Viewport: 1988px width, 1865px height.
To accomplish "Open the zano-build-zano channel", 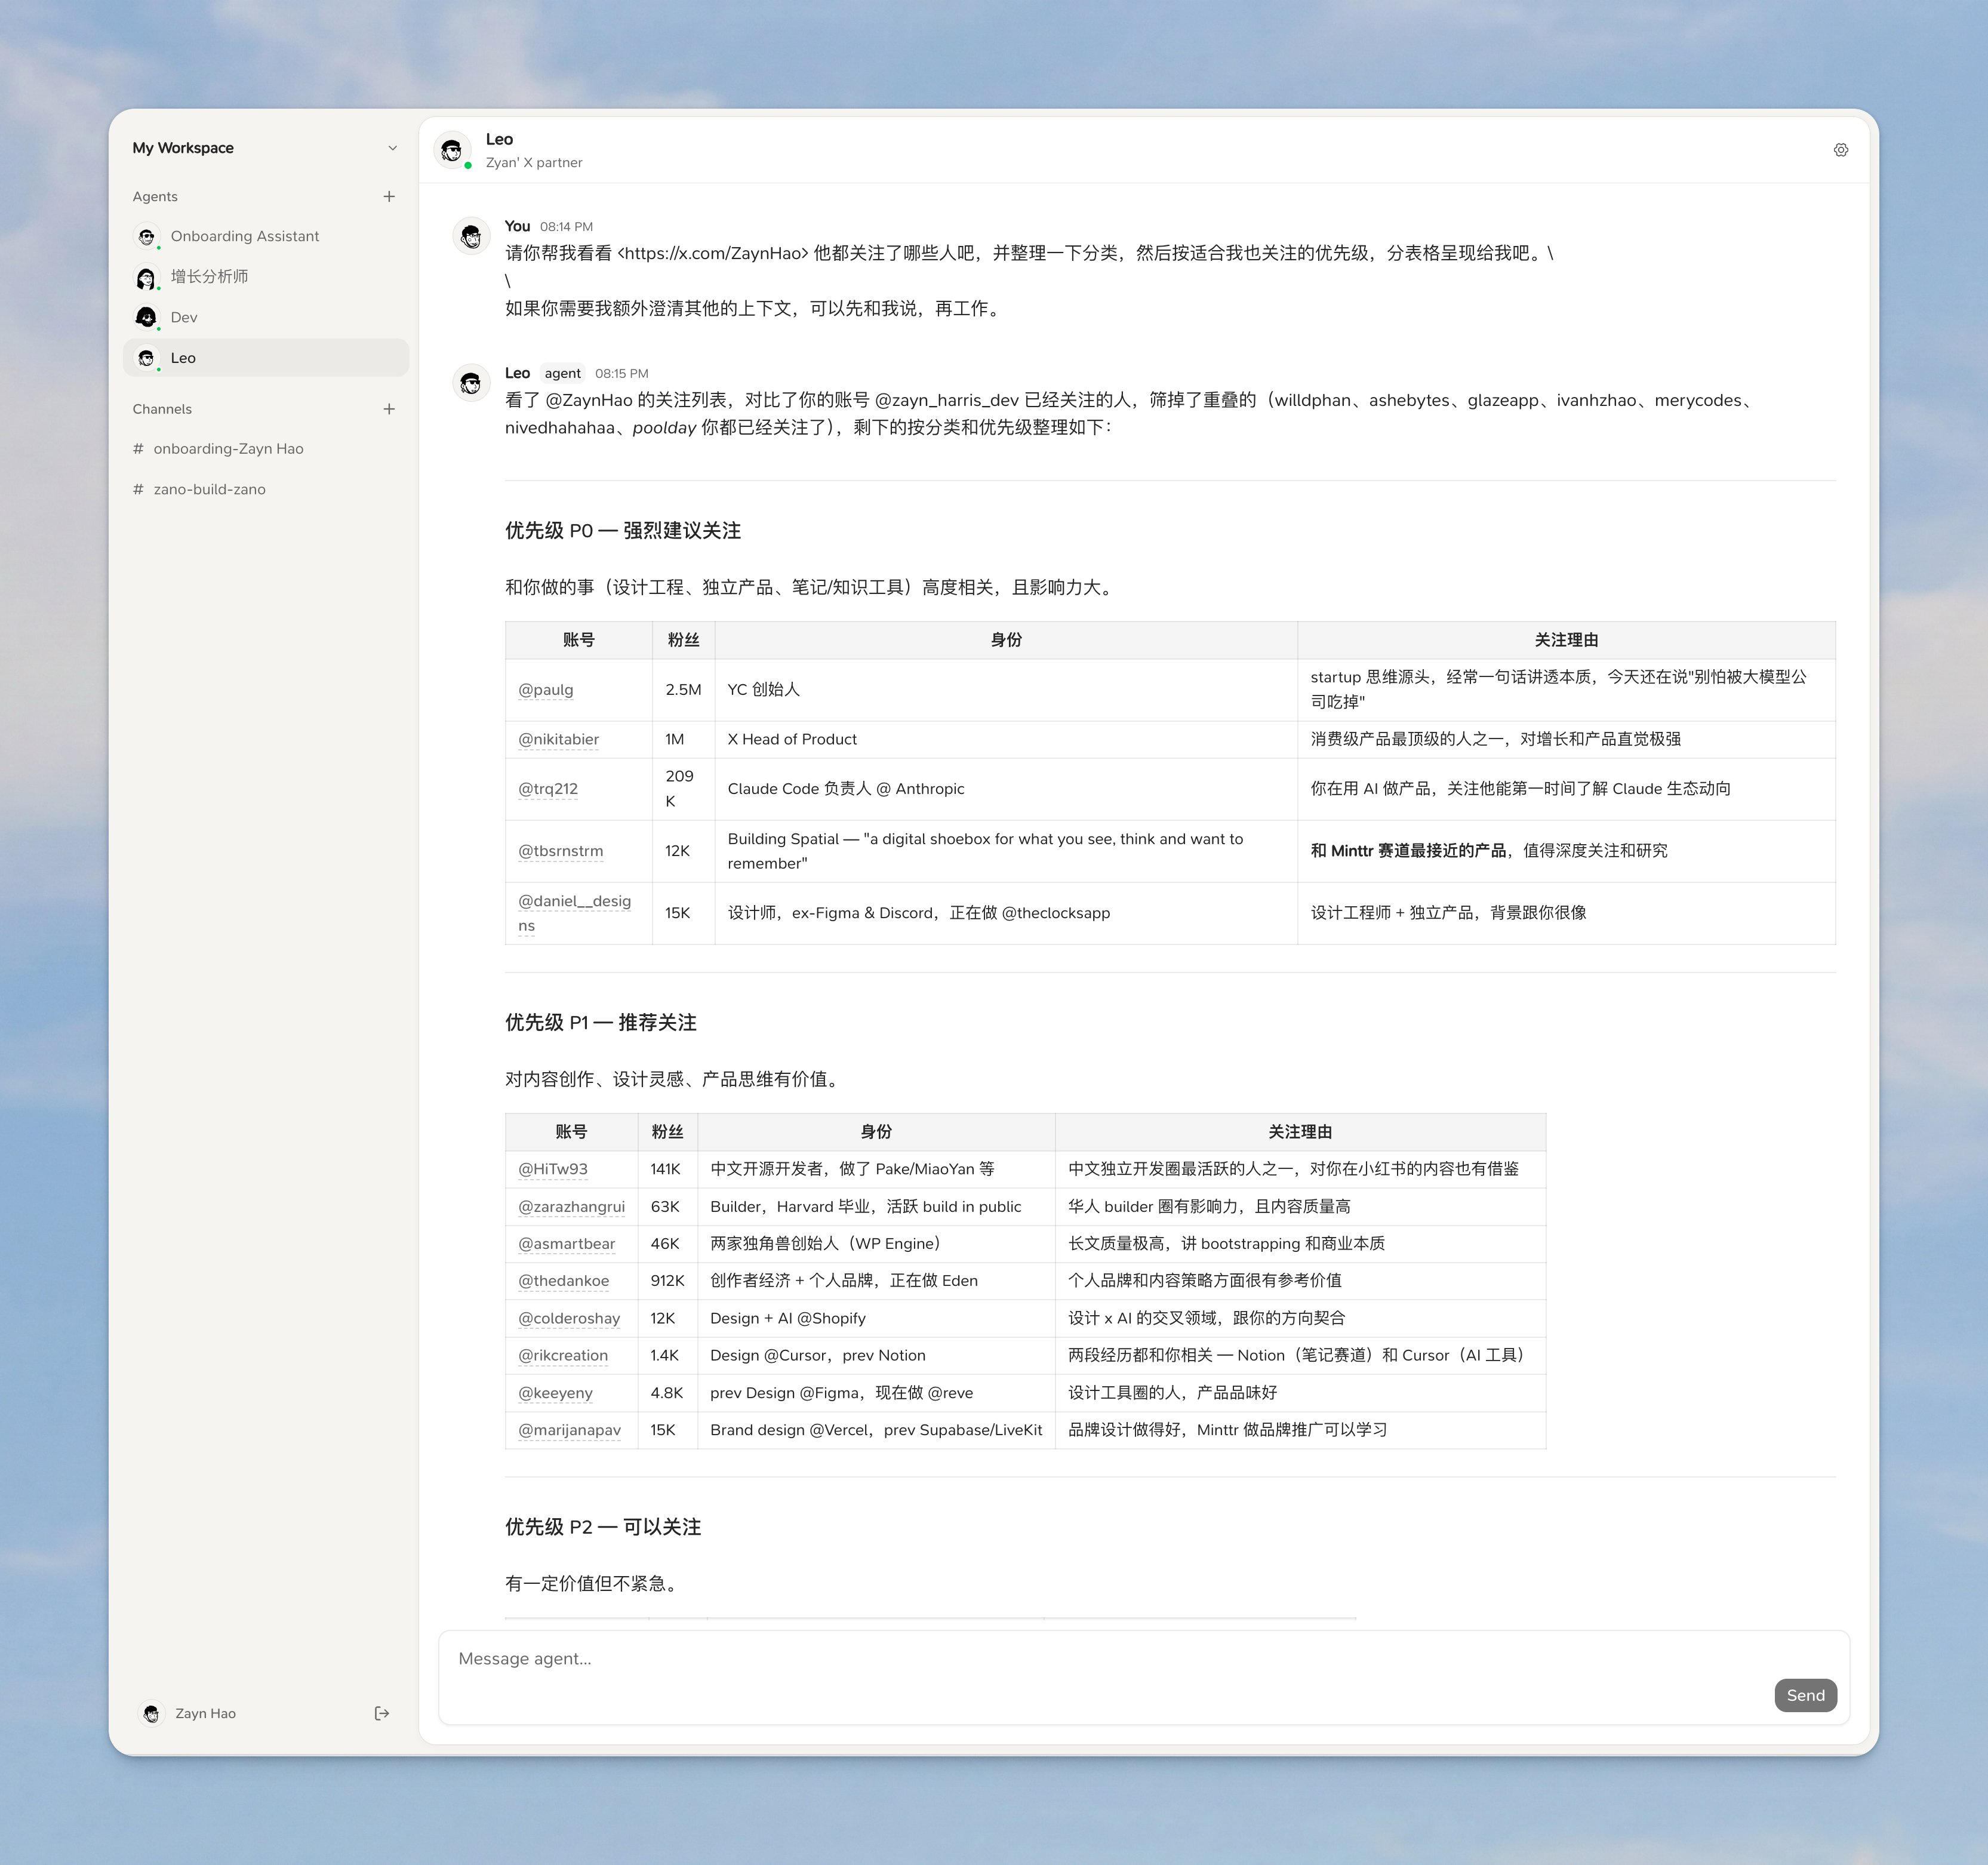I will (x=266, y=489).
